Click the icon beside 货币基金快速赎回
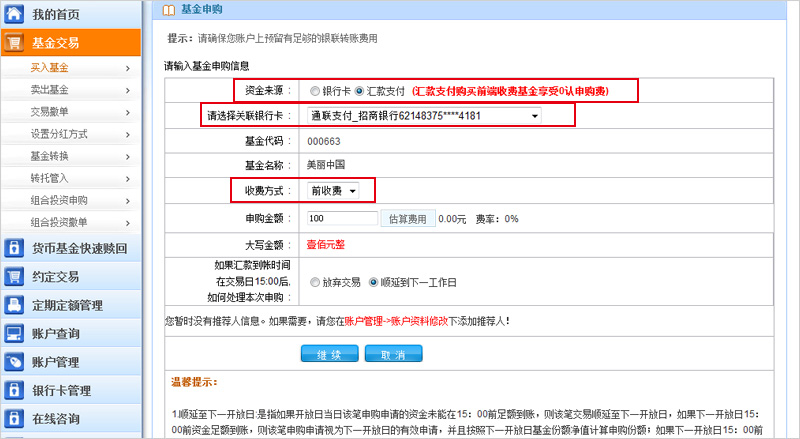 (x=15, y=248)
